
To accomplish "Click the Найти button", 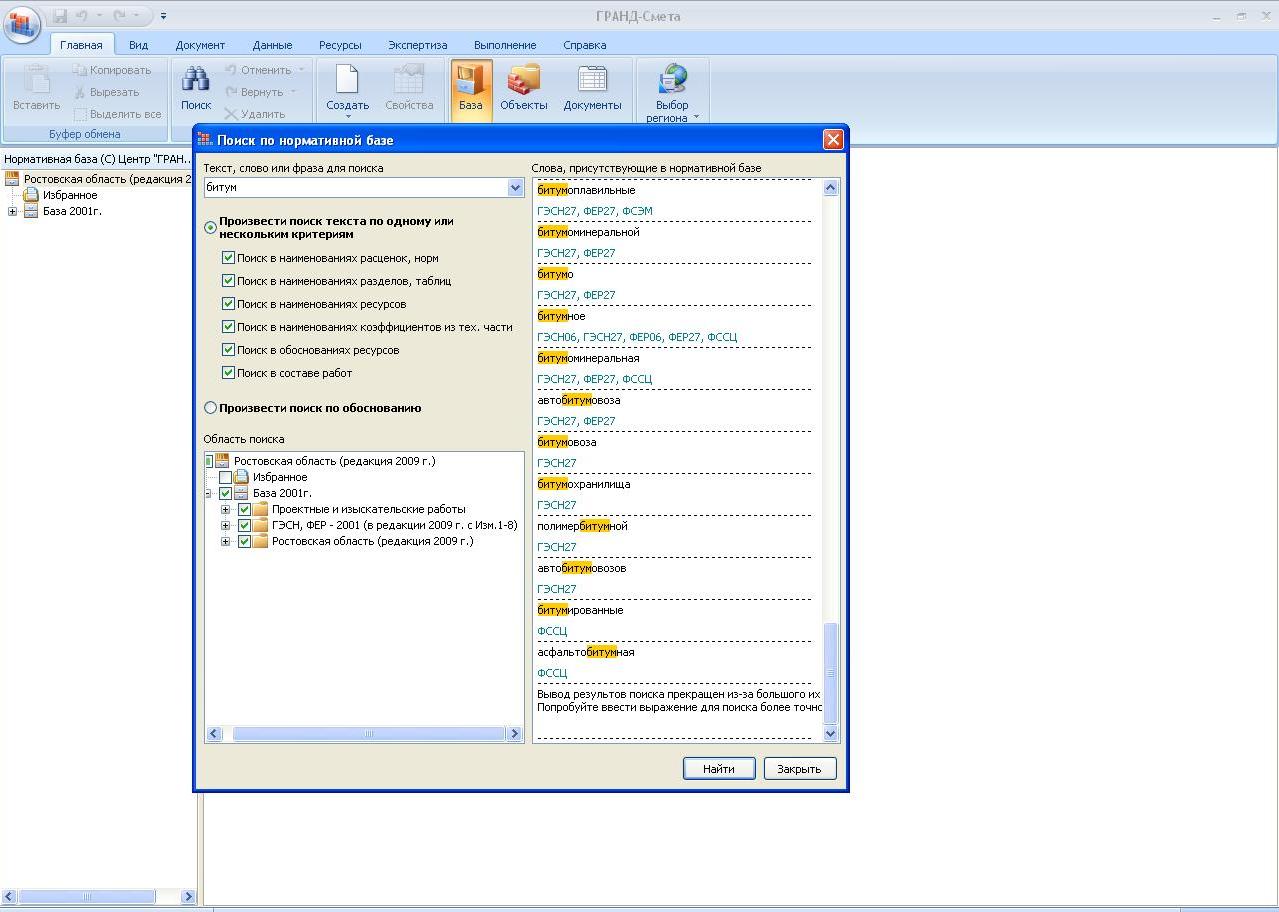I will [x=719, y=768].
